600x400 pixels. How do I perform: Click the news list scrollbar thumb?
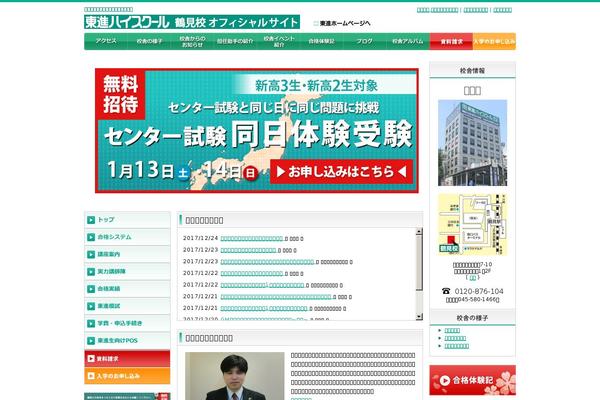(x=419, y=263)
